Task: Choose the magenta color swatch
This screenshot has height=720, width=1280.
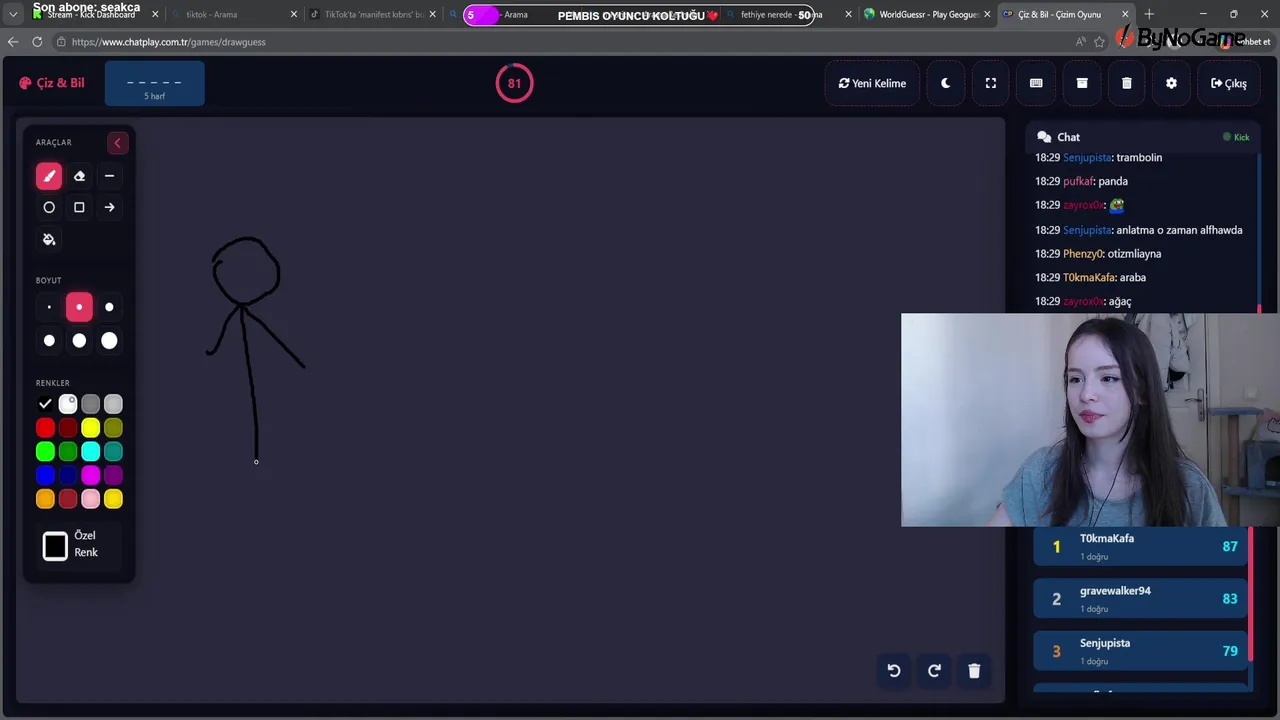Action: [91, 475]
